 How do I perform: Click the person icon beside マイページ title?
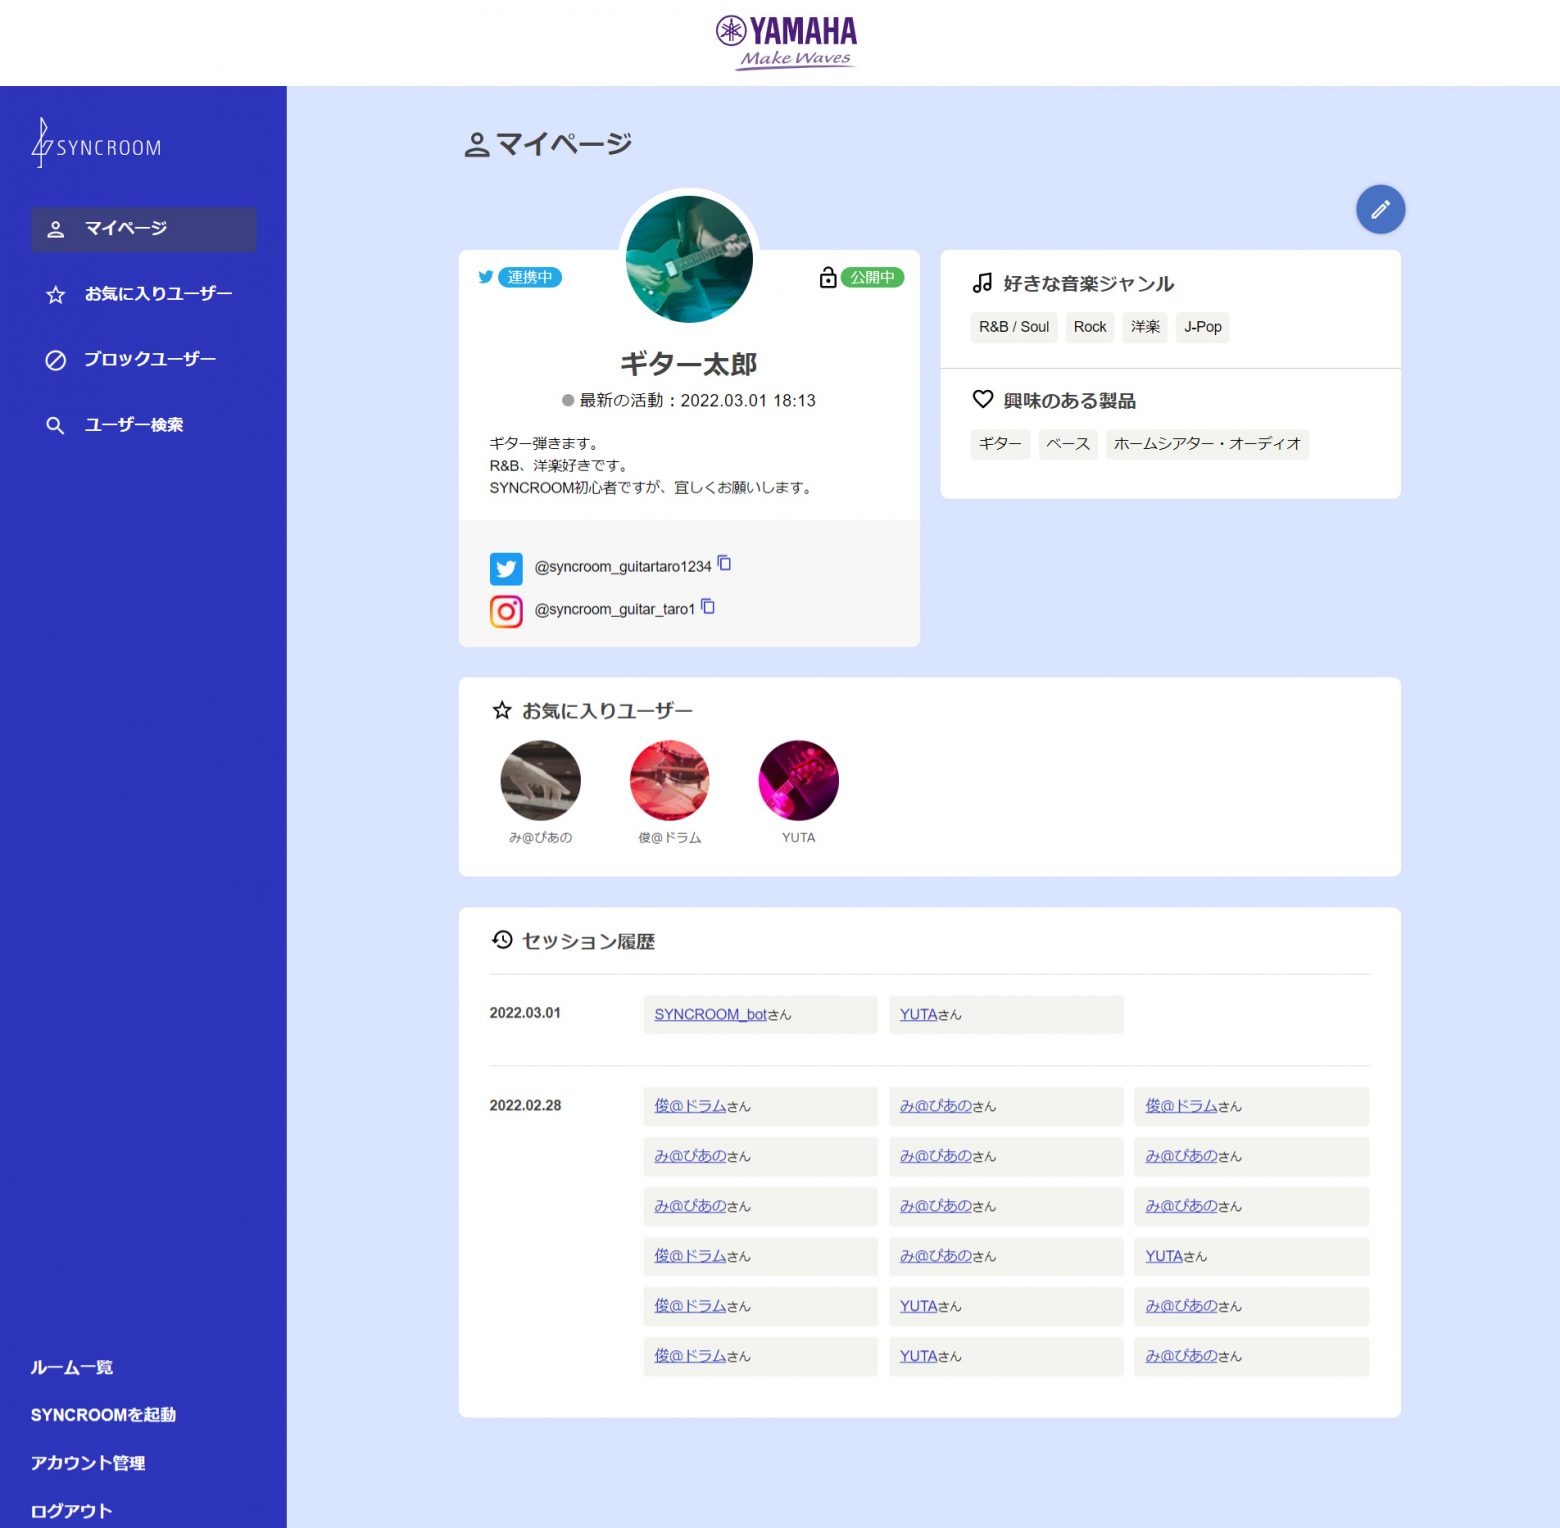477,145
